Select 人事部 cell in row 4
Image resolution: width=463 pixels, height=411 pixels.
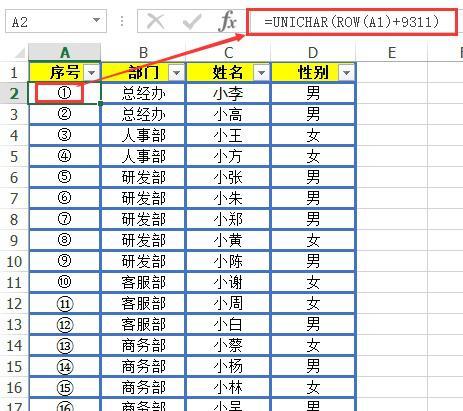point(143,135)
